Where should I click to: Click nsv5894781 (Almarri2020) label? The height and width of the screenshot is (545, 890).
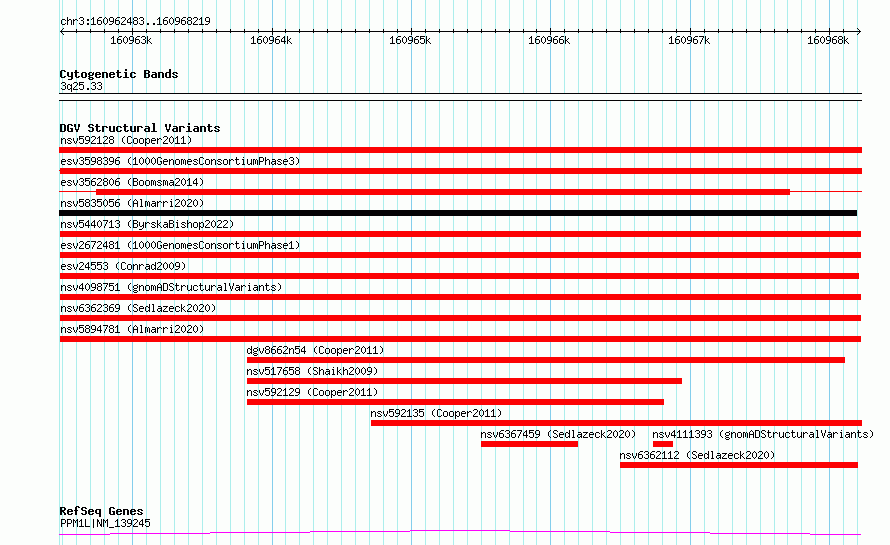(x=132, y=329)
